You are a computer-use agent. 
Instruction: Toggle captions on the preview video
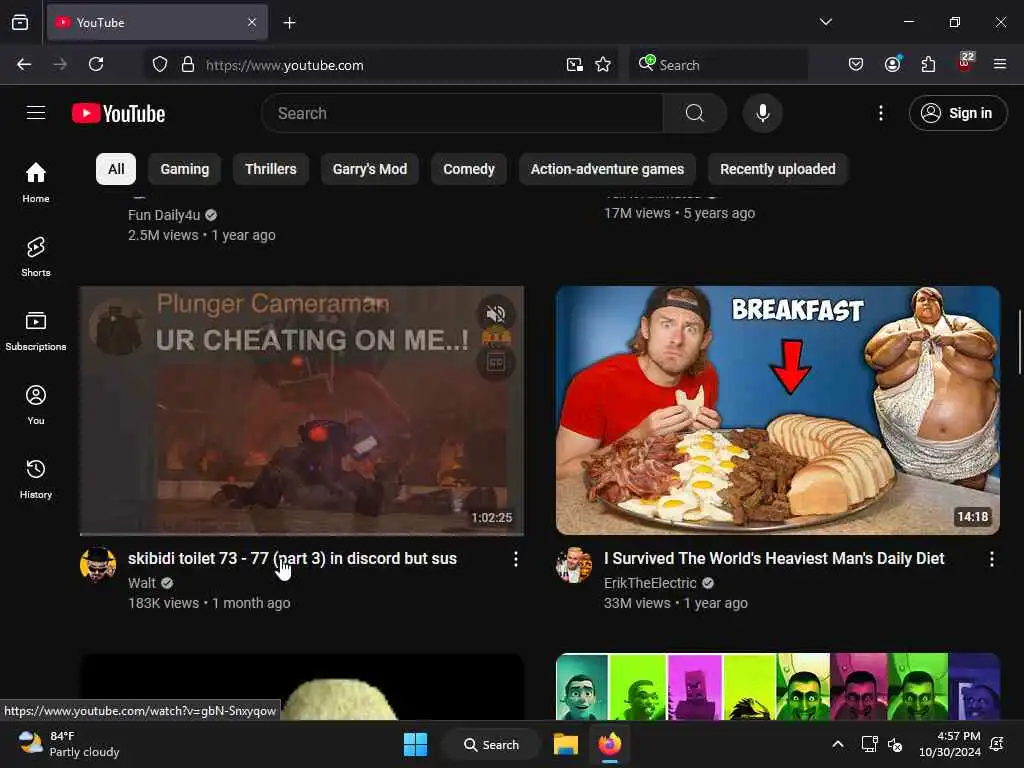pos(496,362)
